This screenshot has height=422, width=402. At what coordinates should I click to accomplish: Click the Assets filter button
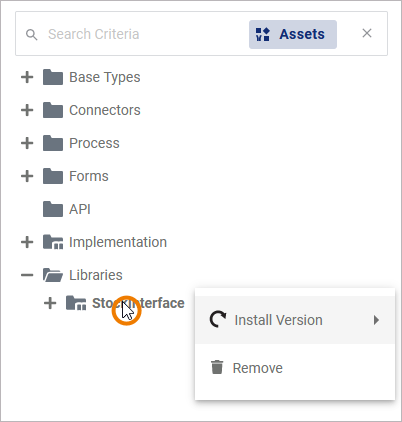click(293, 34)
